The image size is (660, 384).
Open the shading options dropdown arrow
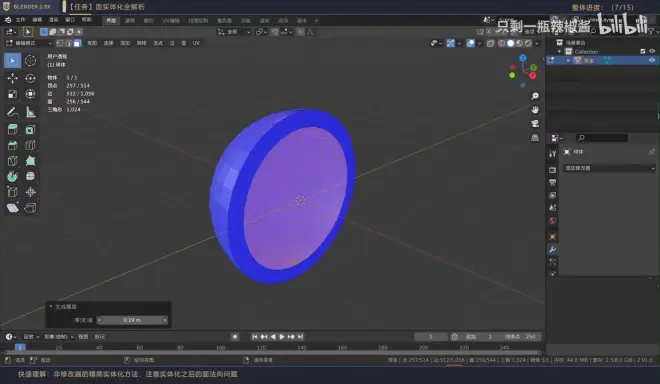[x=537, y=43]
